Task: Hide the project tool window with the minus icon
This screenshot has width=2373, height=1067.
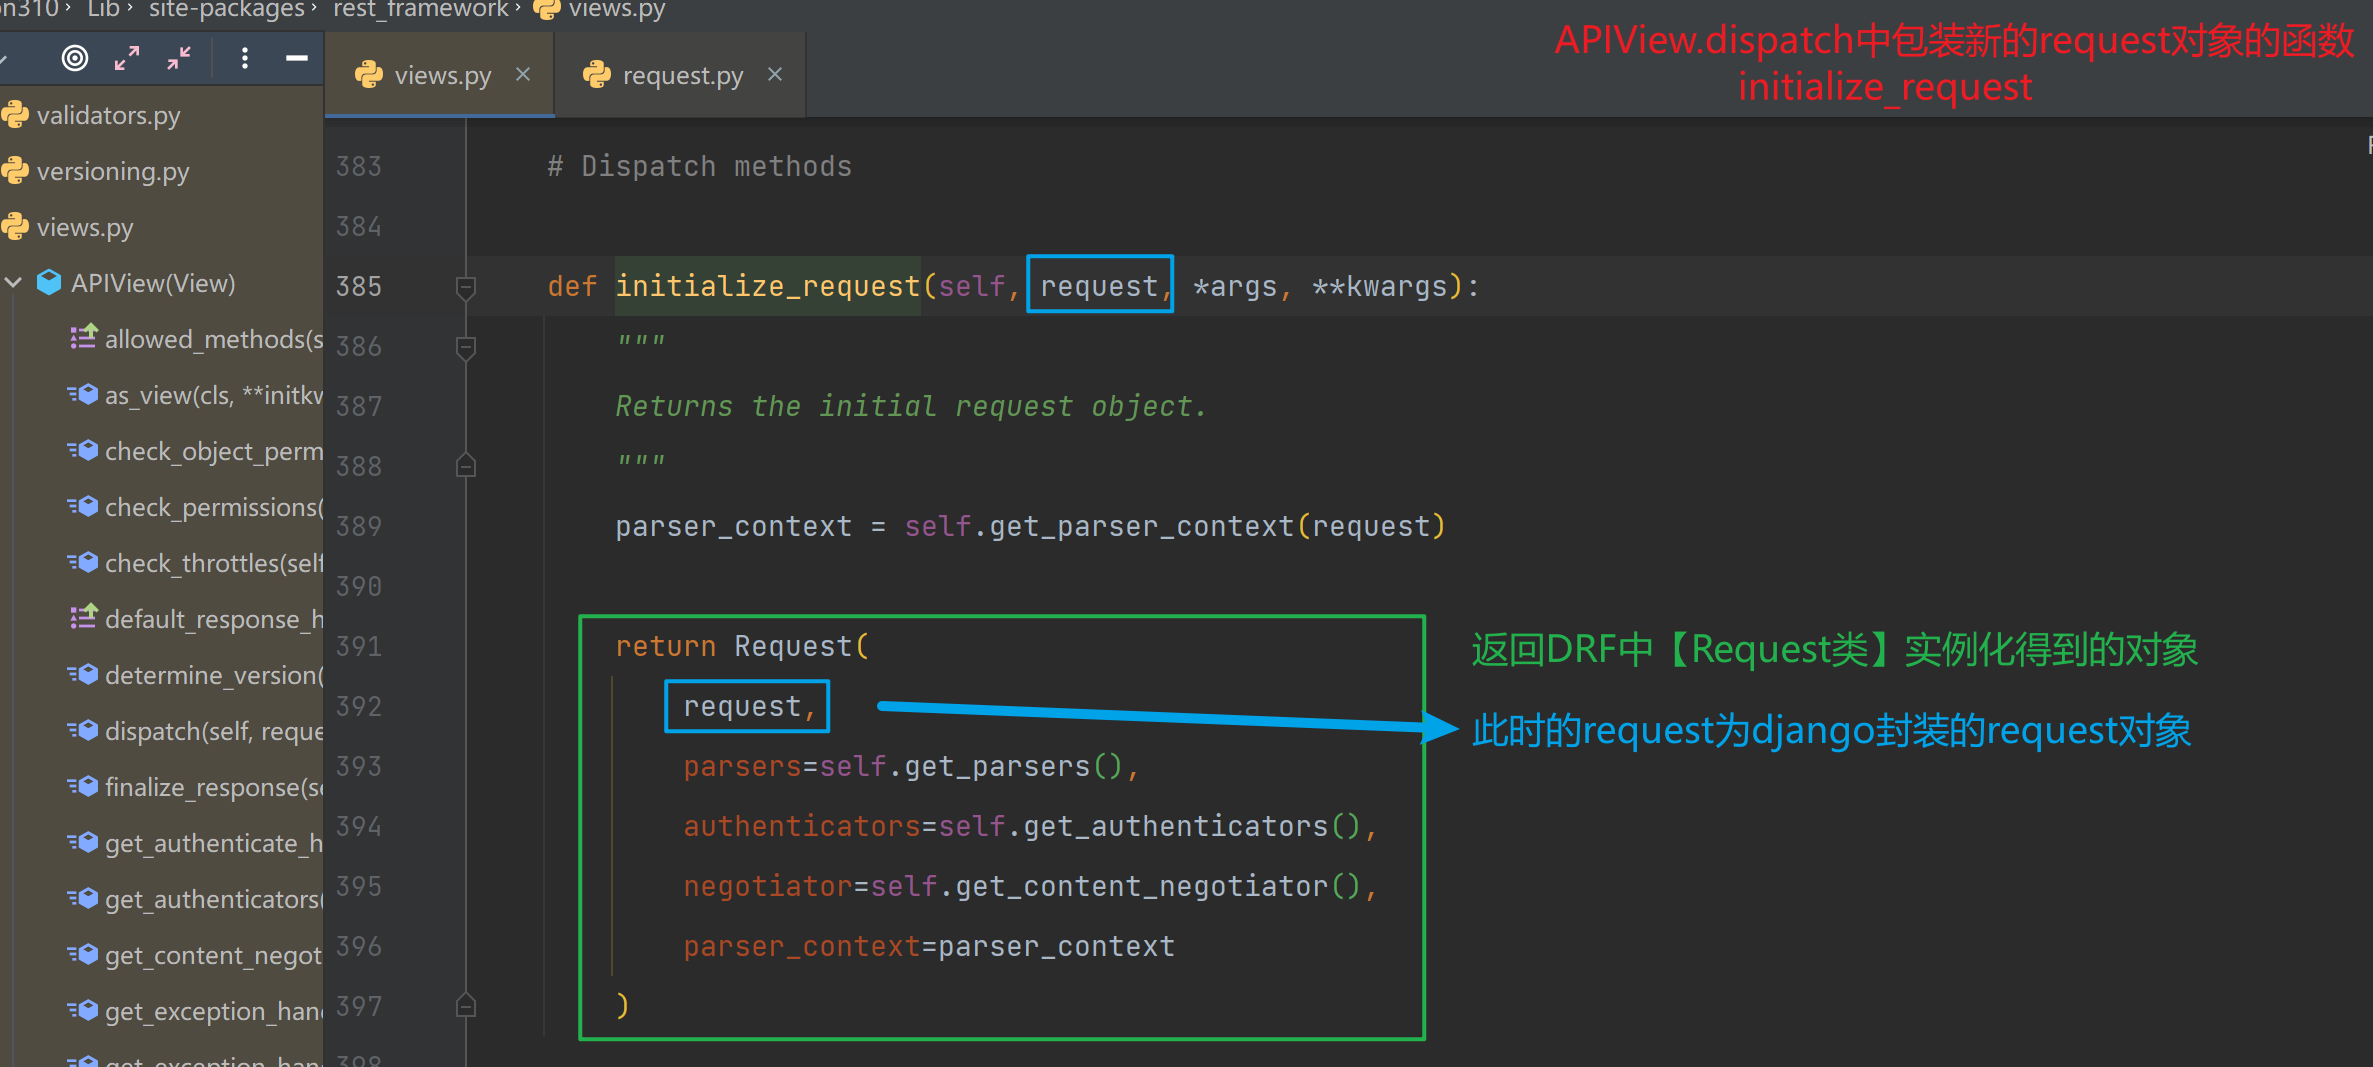Action: 296,59
